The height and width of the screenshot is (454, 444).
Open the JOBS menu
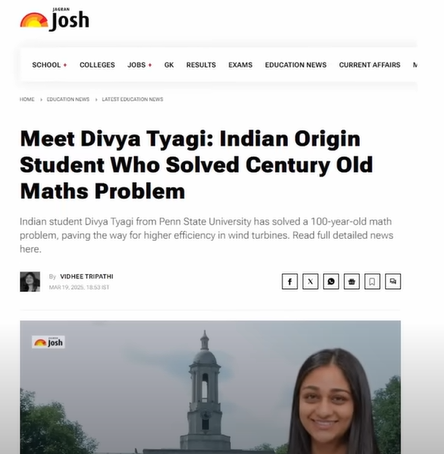pyautogui.click(x=140, y=65)
